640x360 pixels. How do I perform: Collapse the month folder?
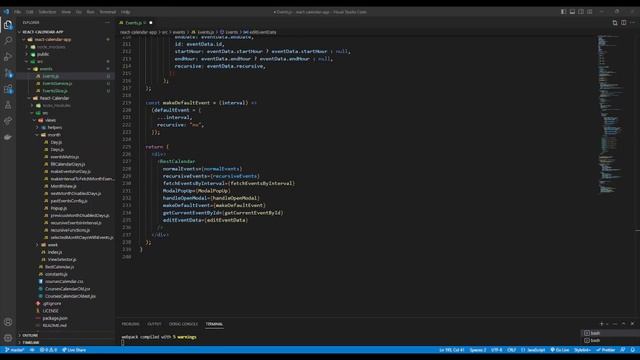53,135
